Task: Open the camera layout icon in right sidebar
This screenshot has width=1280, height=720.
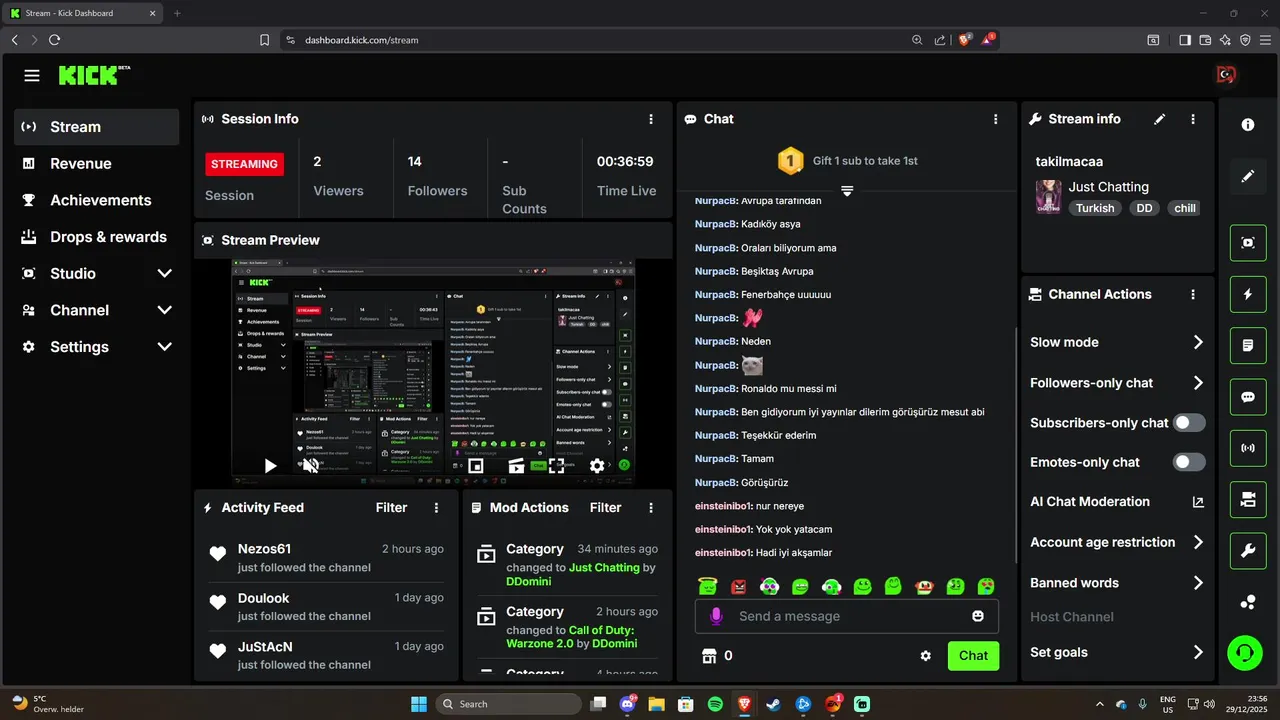Action: (1248, 499)
